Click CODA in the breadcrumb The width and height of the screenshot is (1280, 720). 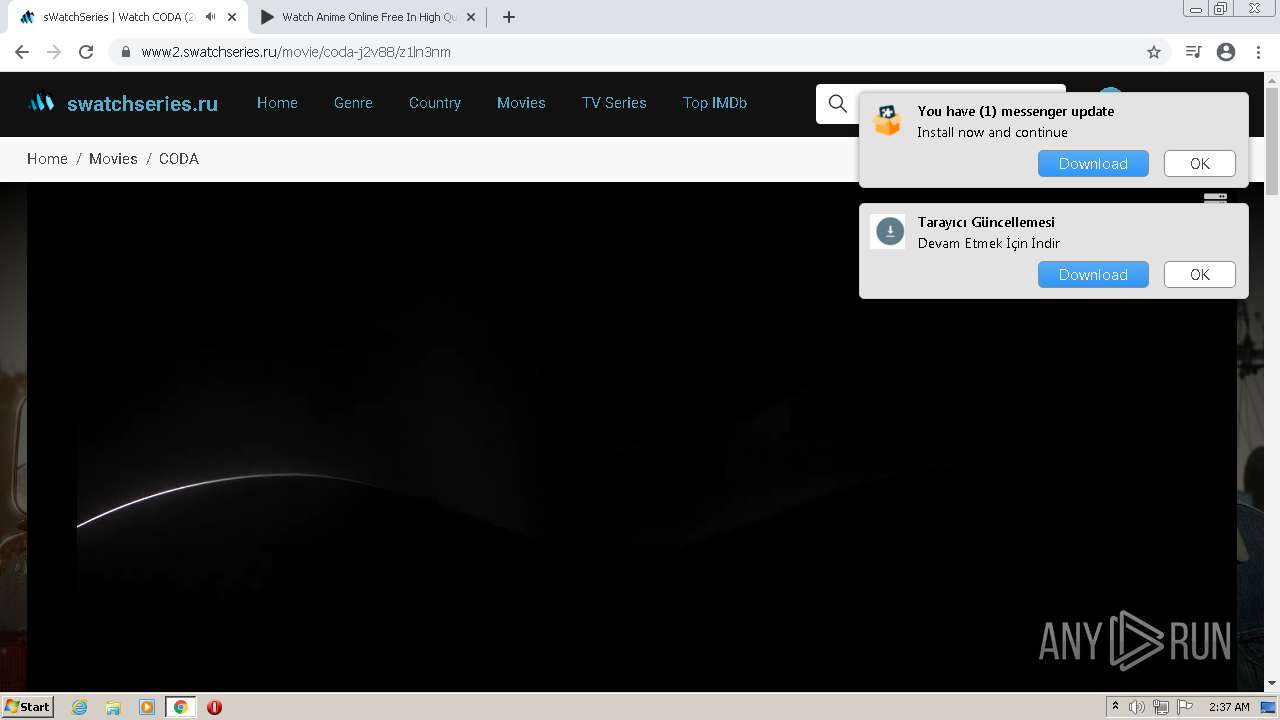[x=179, y=159]
